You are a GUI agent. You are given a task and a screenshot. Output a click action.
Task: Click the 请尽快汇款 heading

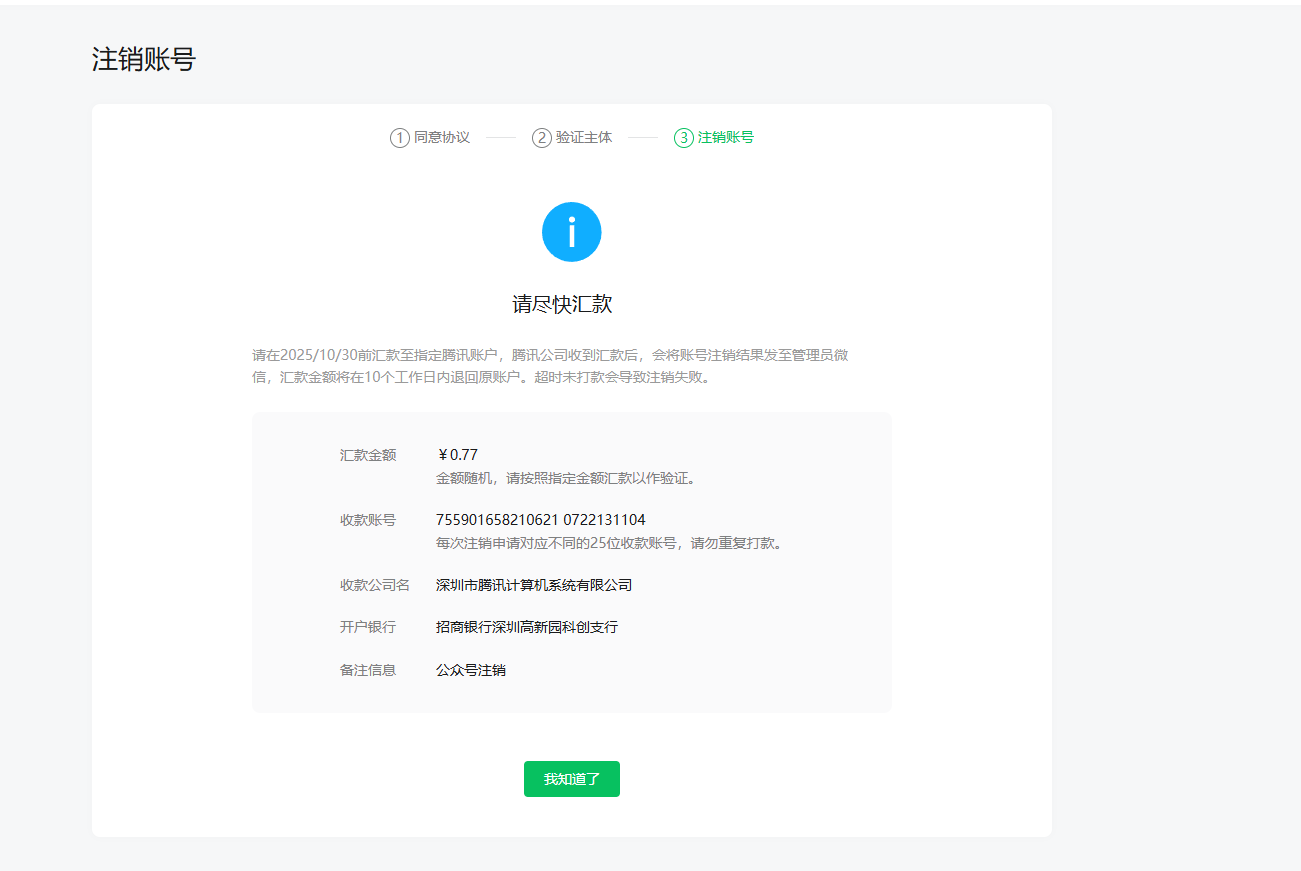562,305
